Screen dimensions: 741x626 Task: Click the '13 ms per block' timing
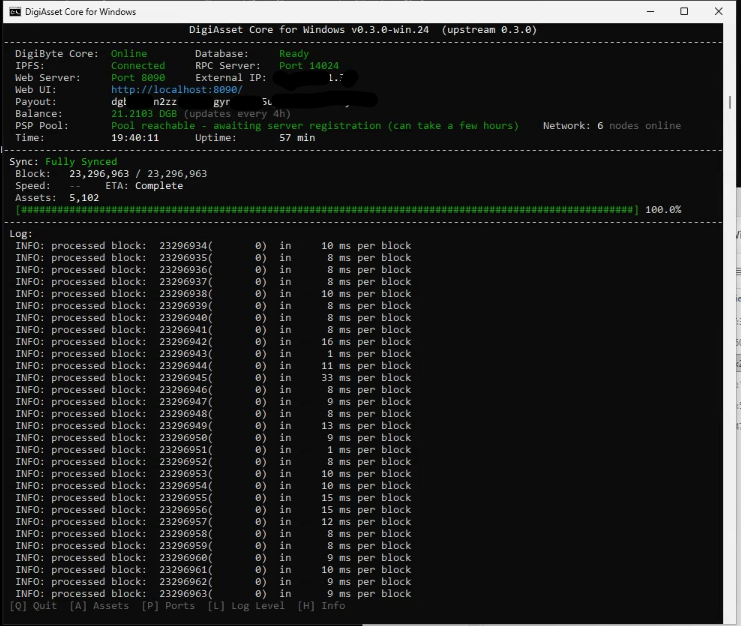(366, 426)
